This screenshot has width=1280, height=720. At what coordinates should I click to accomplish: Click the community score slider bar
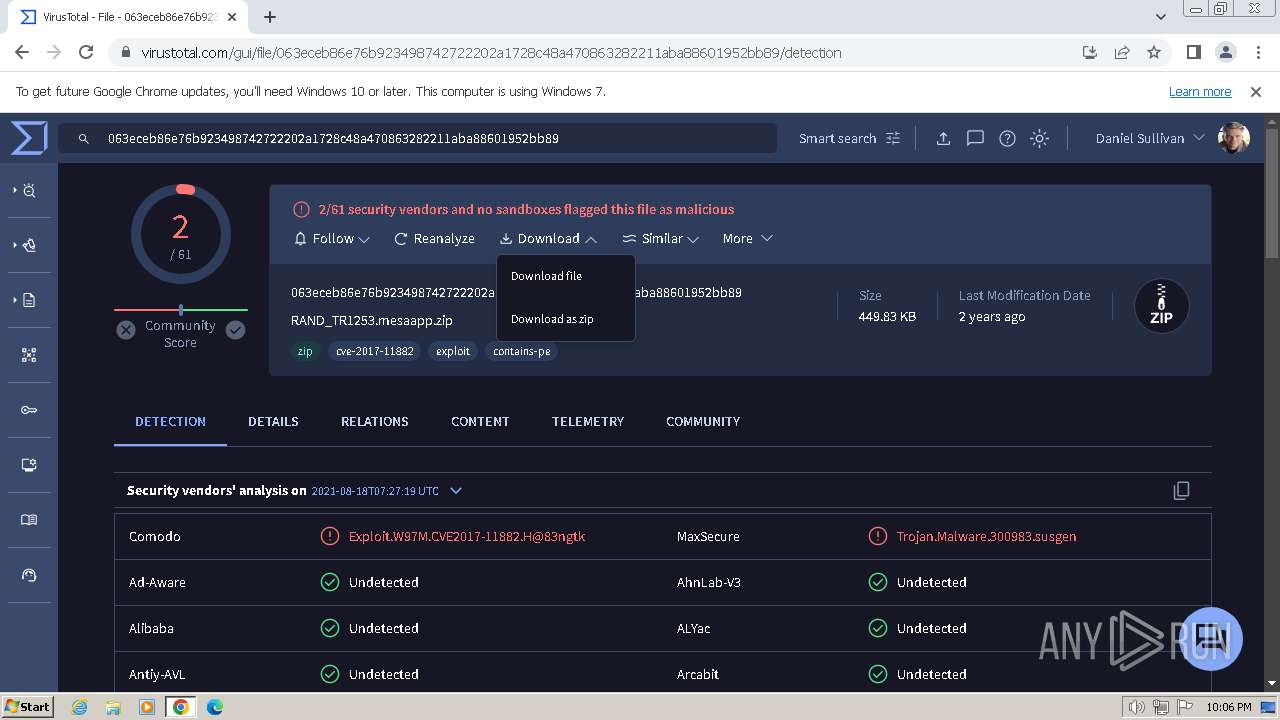pyautogui.click(x=181, y=310)
